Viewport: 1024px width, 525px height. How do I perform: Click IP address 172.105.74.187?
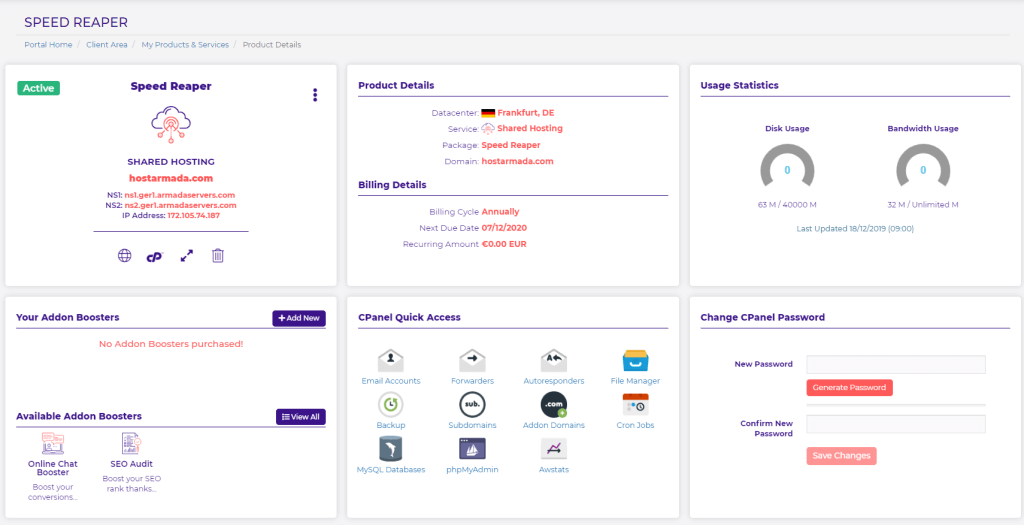pos(194,215)
